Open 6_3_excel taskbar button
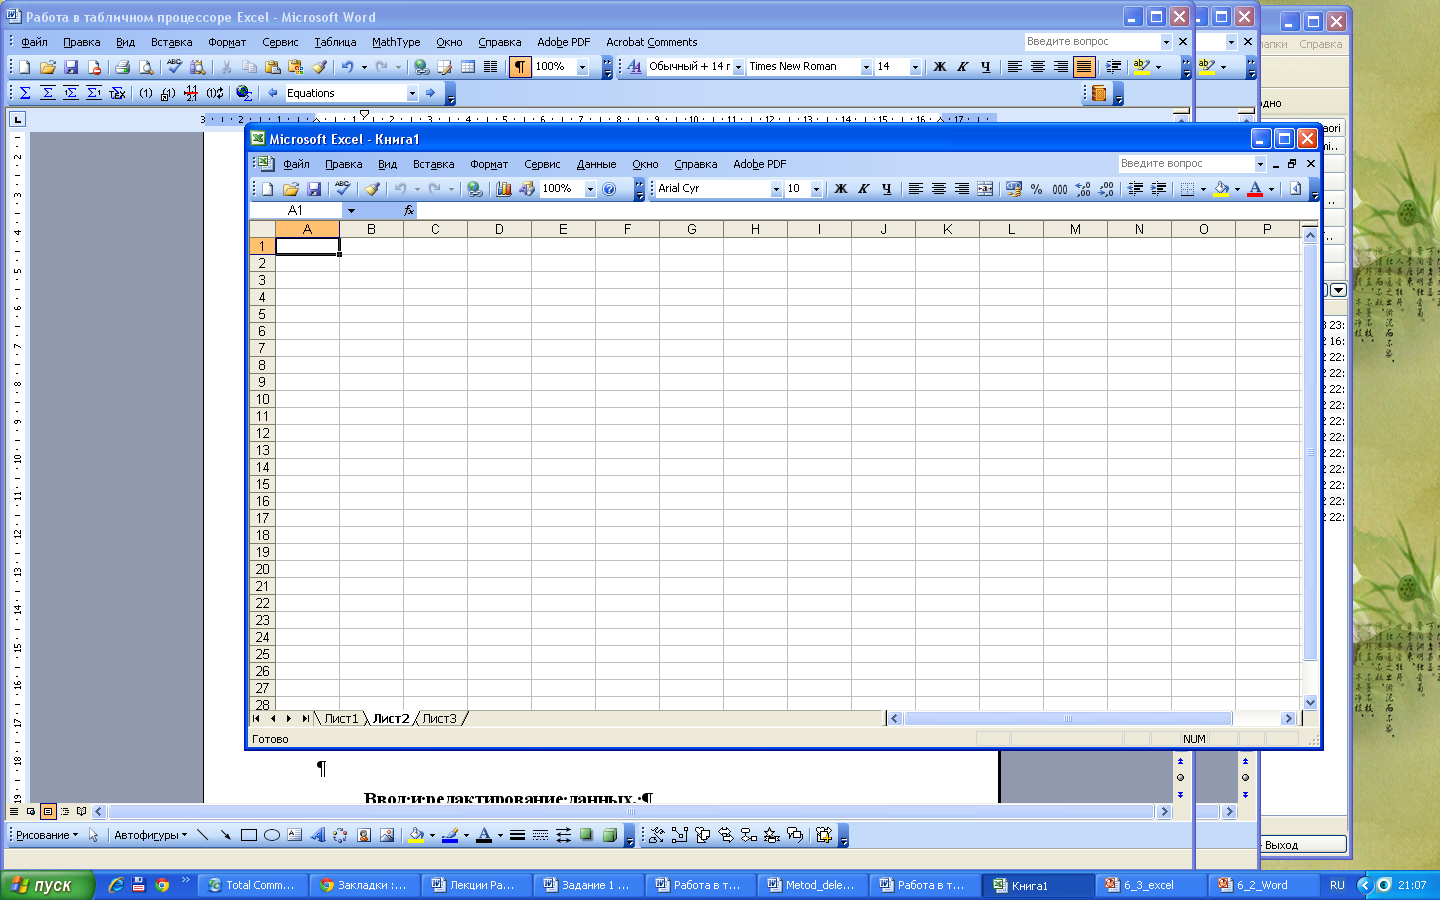Viewport: 1440px width, 900px height. (x=1150, y=885)
